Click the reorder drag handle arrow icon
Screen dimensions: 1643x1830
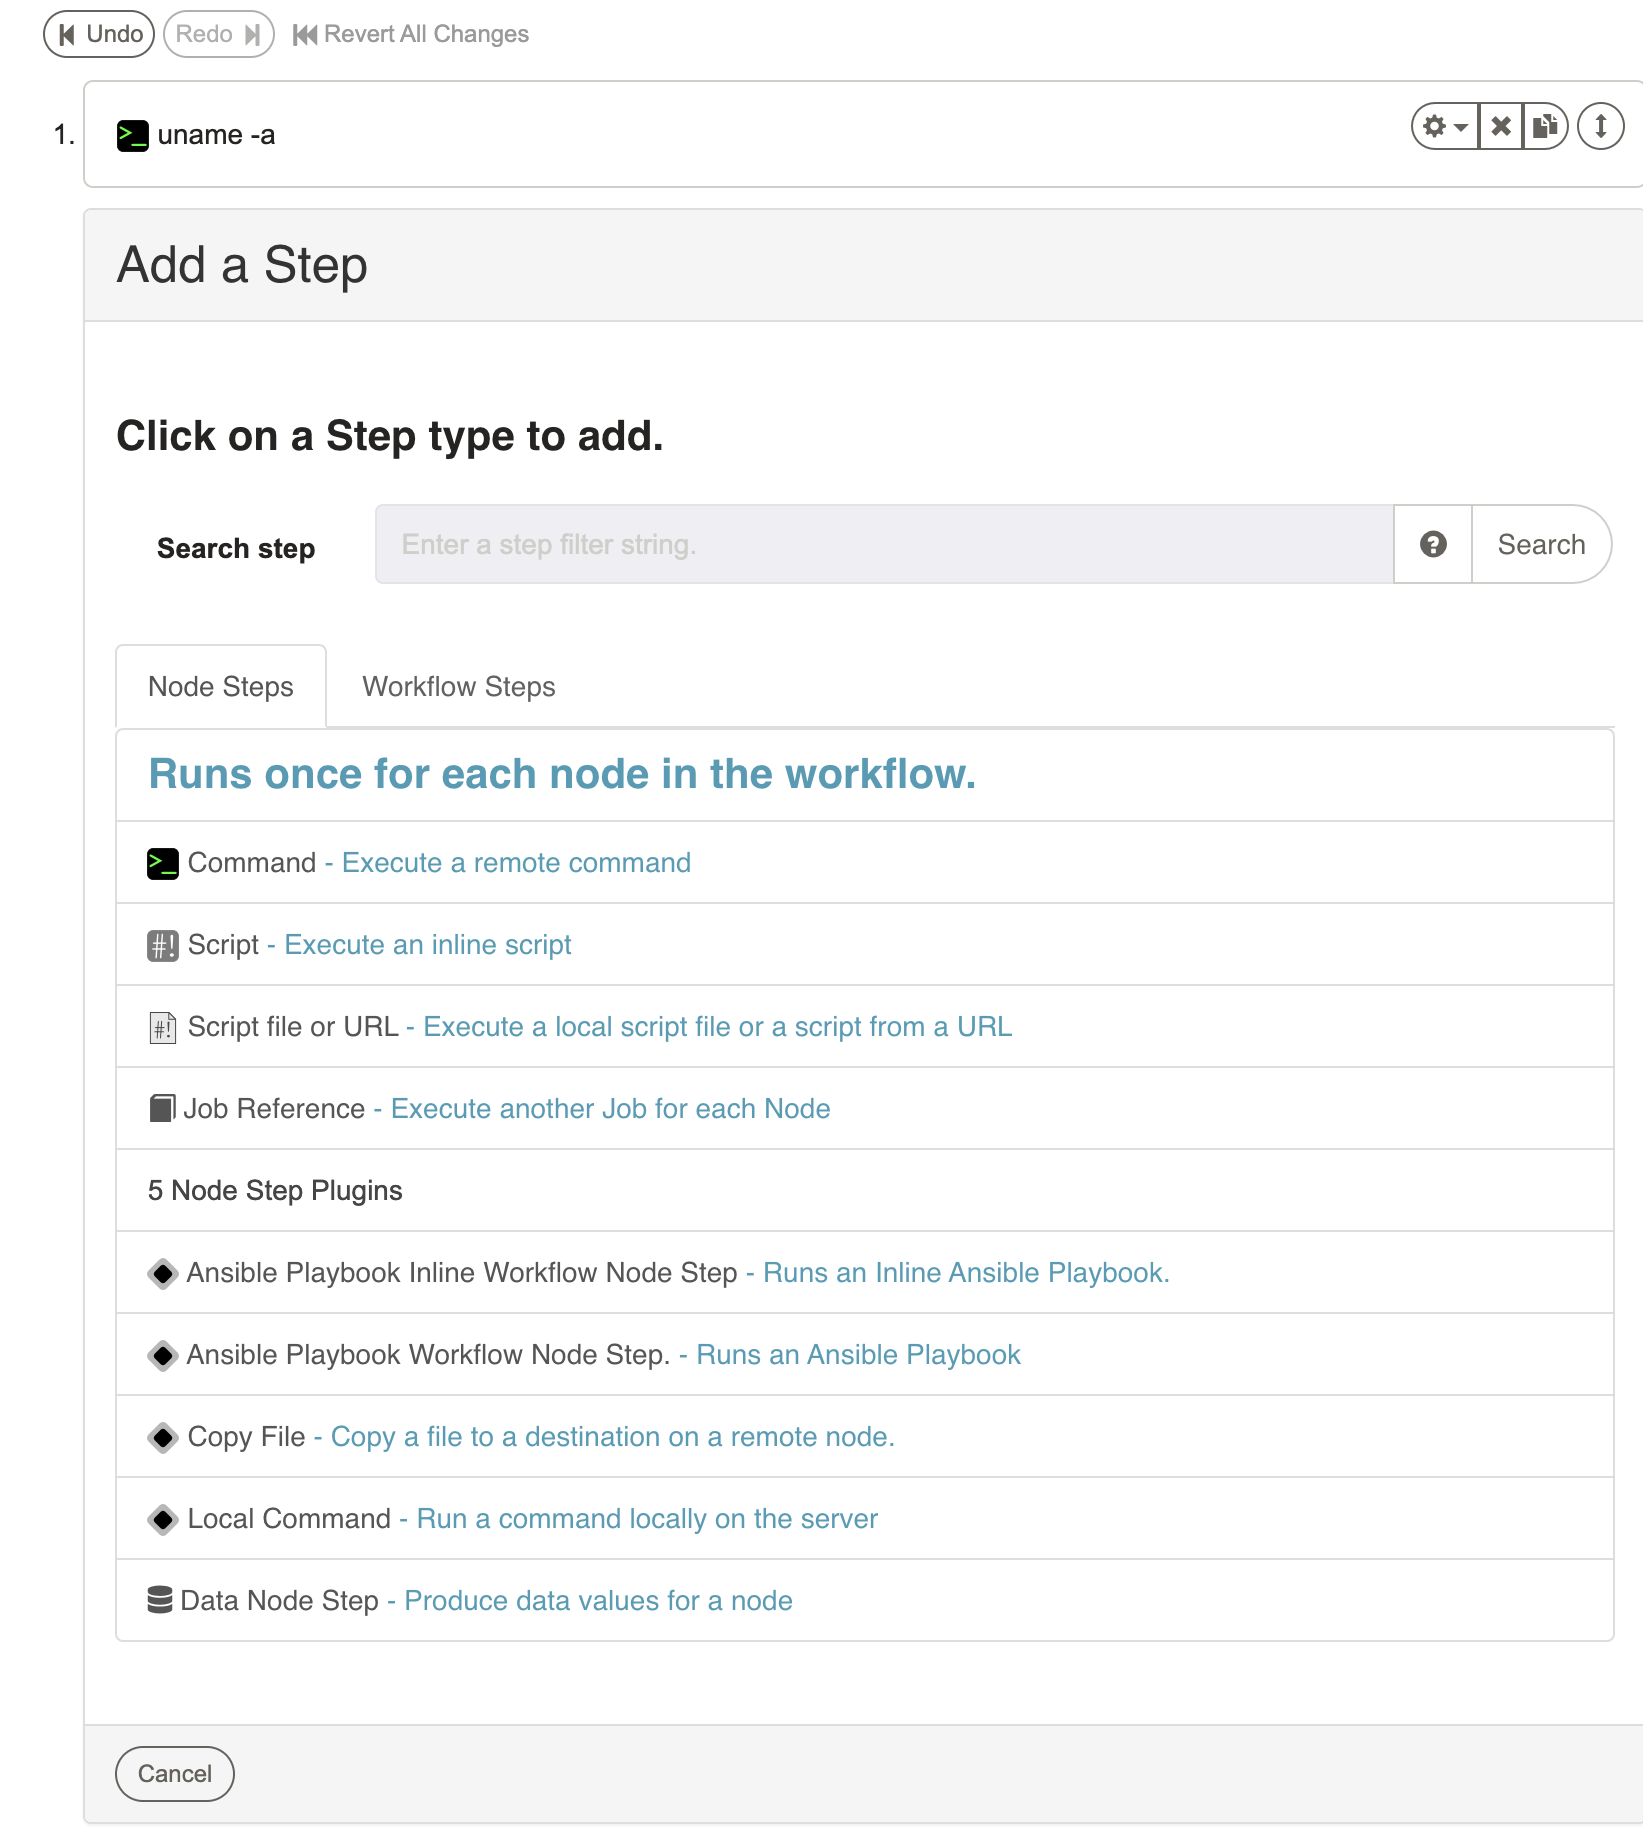(1600, 127)
